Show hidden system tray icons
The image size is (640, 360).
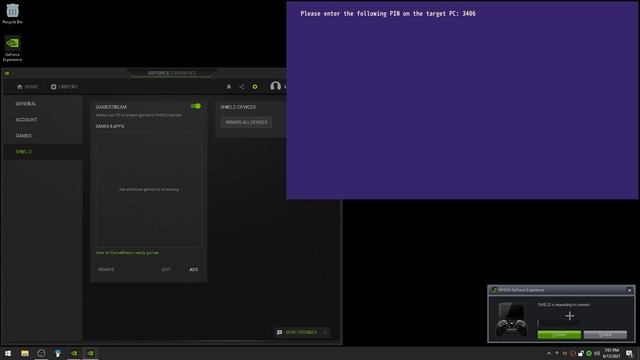(549, 353)
